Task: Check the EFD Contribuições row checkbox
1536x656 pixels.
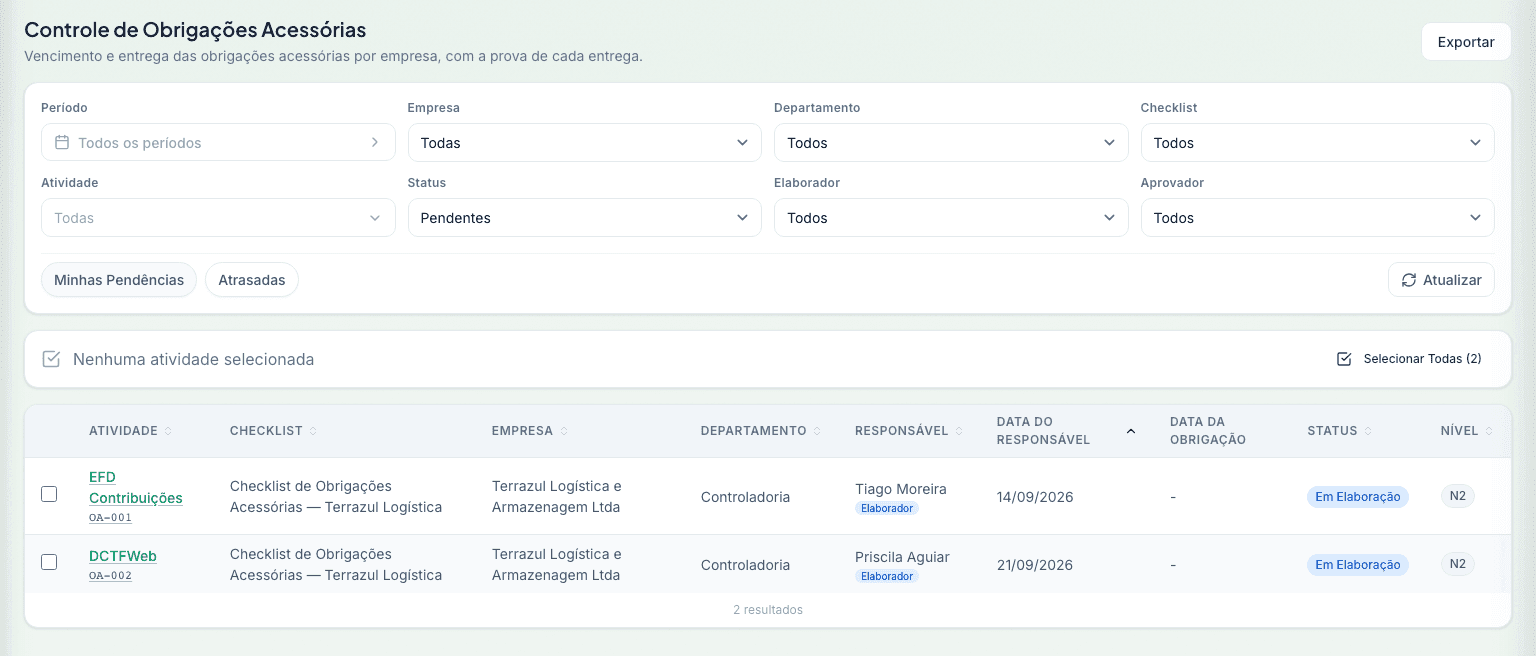Action: pos(49,494)
